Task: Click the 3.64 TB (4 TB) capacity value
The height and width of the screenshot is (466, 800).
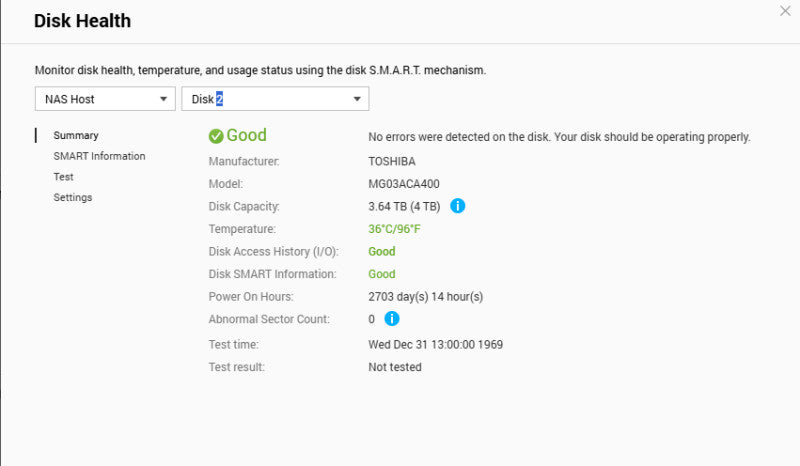Action: click(404, 206)
